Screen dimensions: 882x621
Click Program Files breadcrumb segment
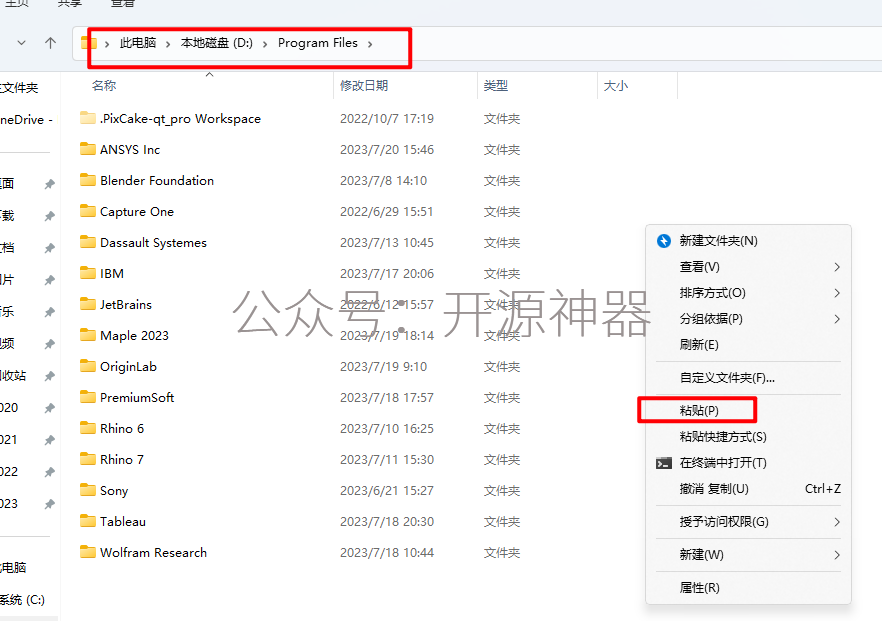click(318, 43)
